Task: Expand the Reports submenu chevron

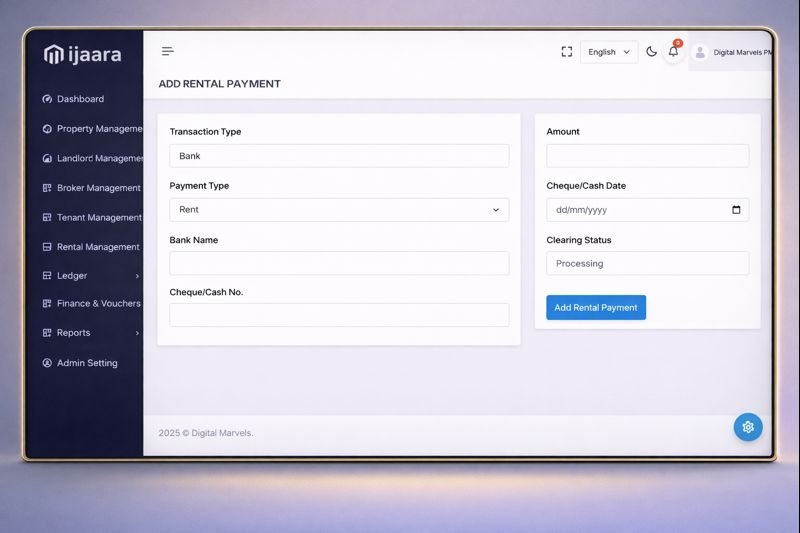Action: [137, 333]
